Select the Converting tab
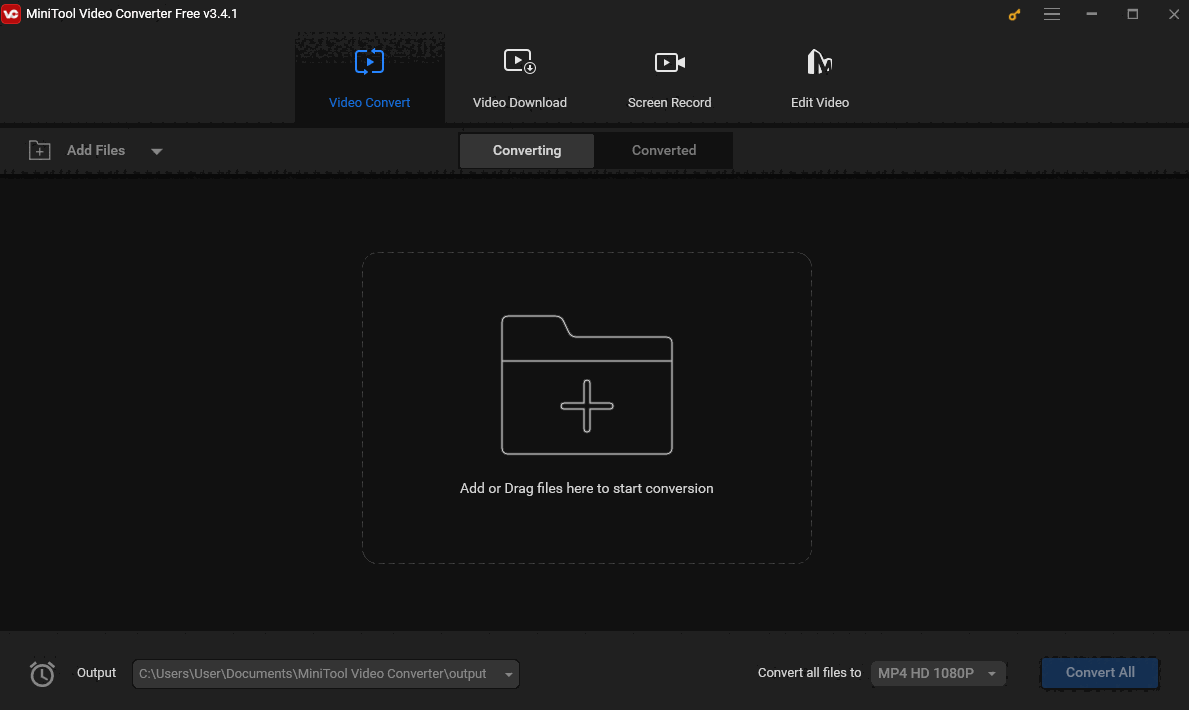 (x=526, y=150)
